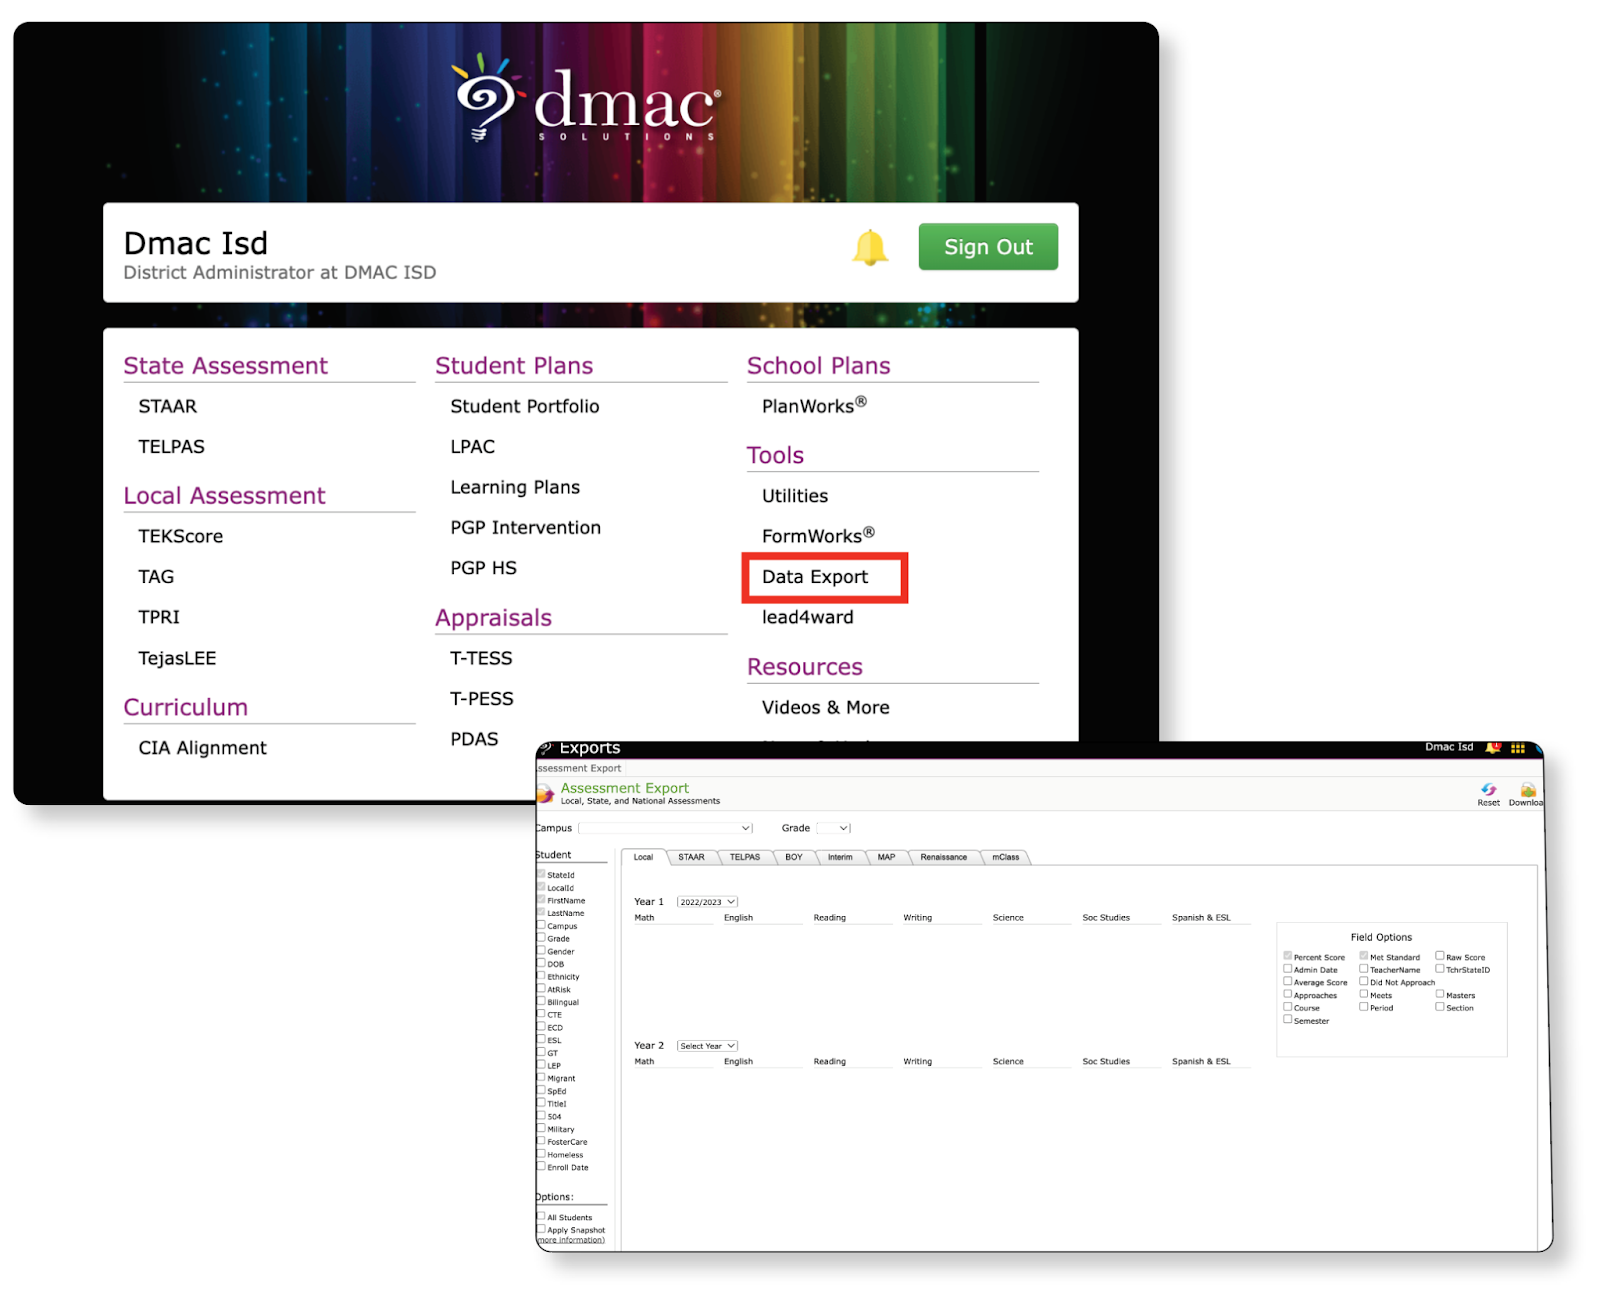Check the Bilingual student field checkbox

[x=541, y=1001]
